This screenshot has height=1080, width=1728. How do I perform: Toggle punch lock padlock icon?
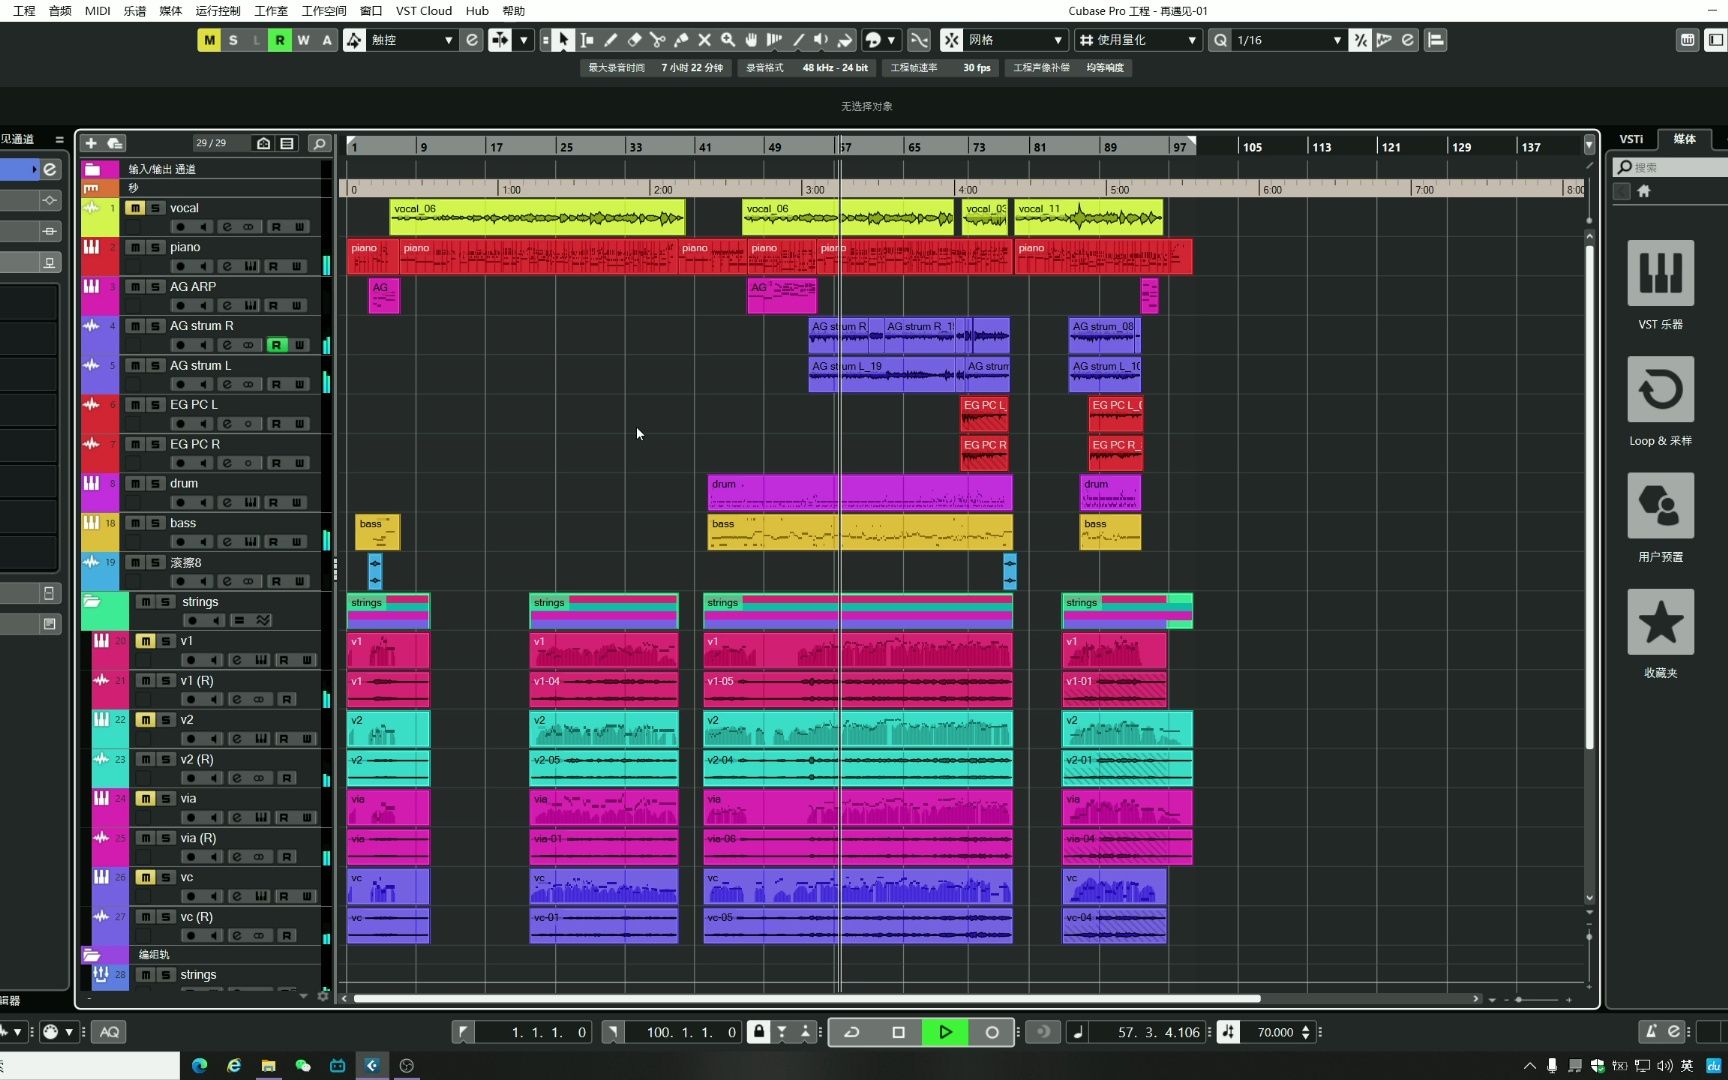(759, 1032)
